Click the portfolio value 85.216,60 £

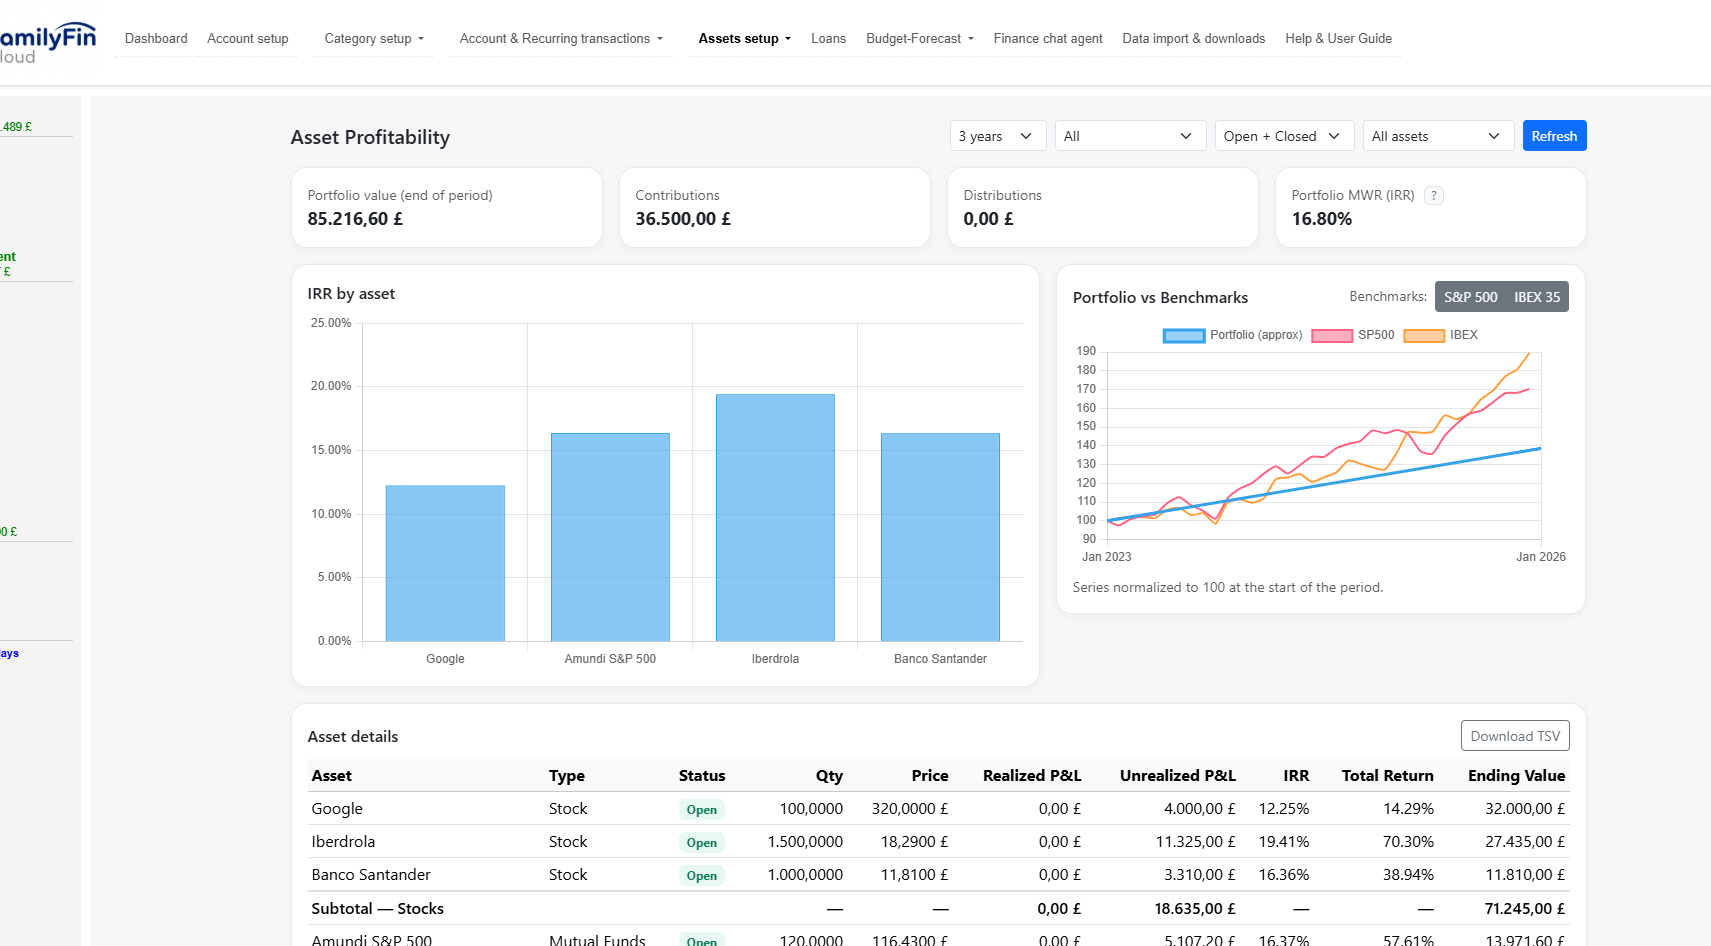pyautogui.click(x=355, y=219)
